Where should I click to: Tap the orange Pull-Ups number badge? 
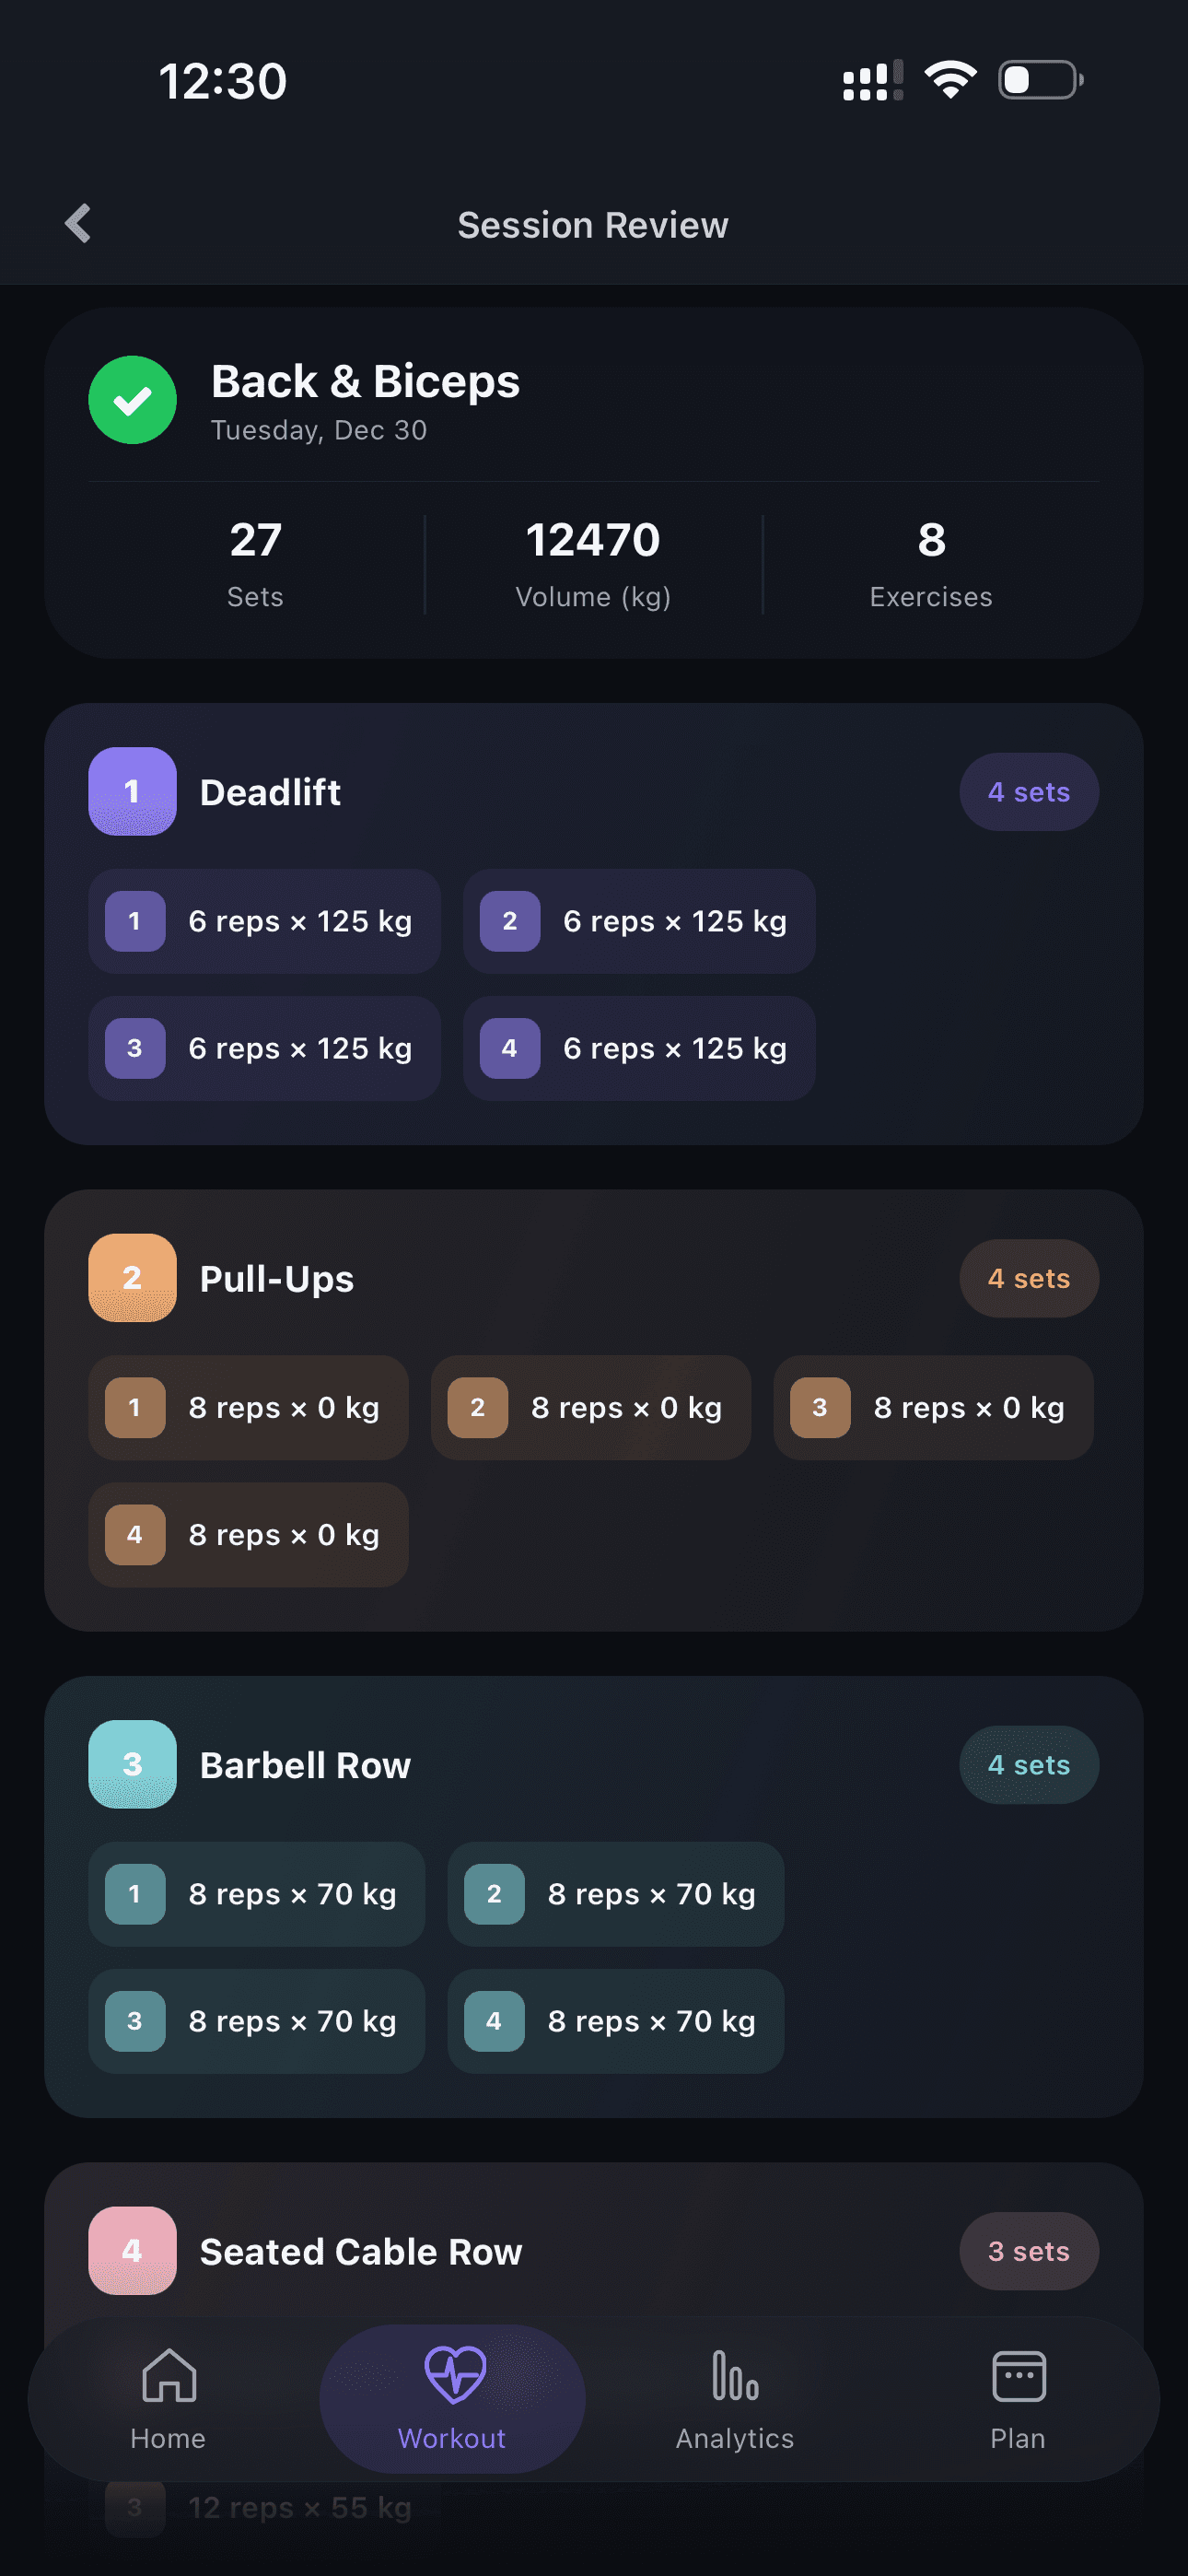coord(131,1277)
